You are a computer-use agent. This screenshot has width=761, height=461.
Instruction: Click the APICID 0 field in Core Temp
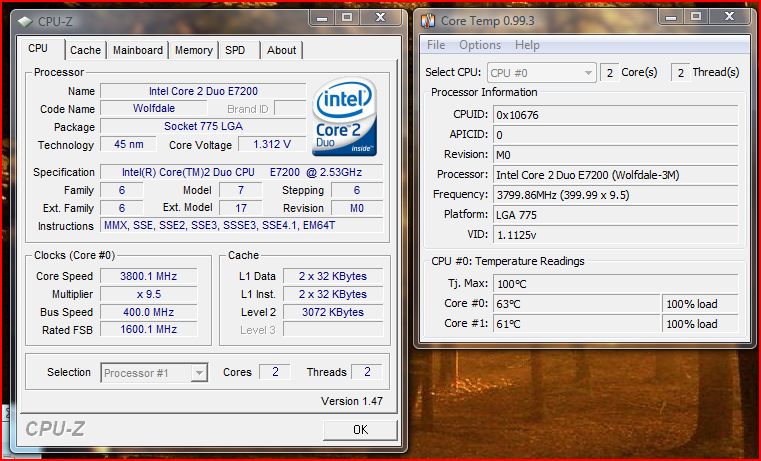click(x=615, y=135)
